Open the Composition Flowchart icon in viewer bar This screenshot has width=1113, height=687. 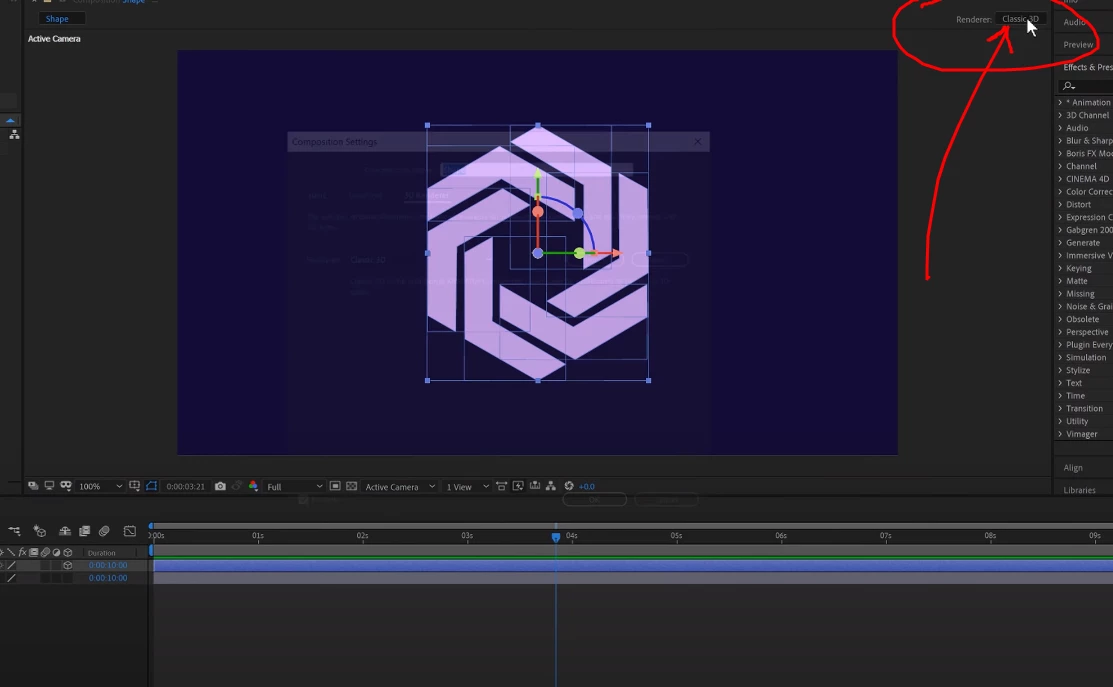click(551, 486)
